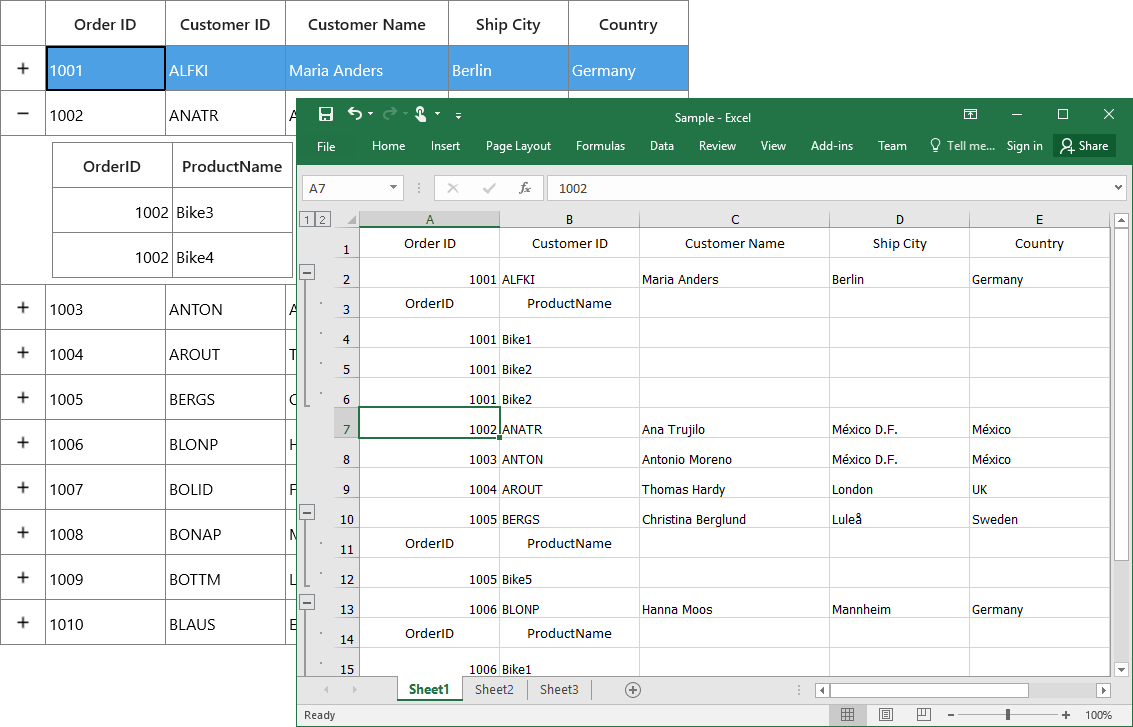The image size is (1133, 727).
Task: Add a new sheet with plus icon
Action: [x=632, y=690]
